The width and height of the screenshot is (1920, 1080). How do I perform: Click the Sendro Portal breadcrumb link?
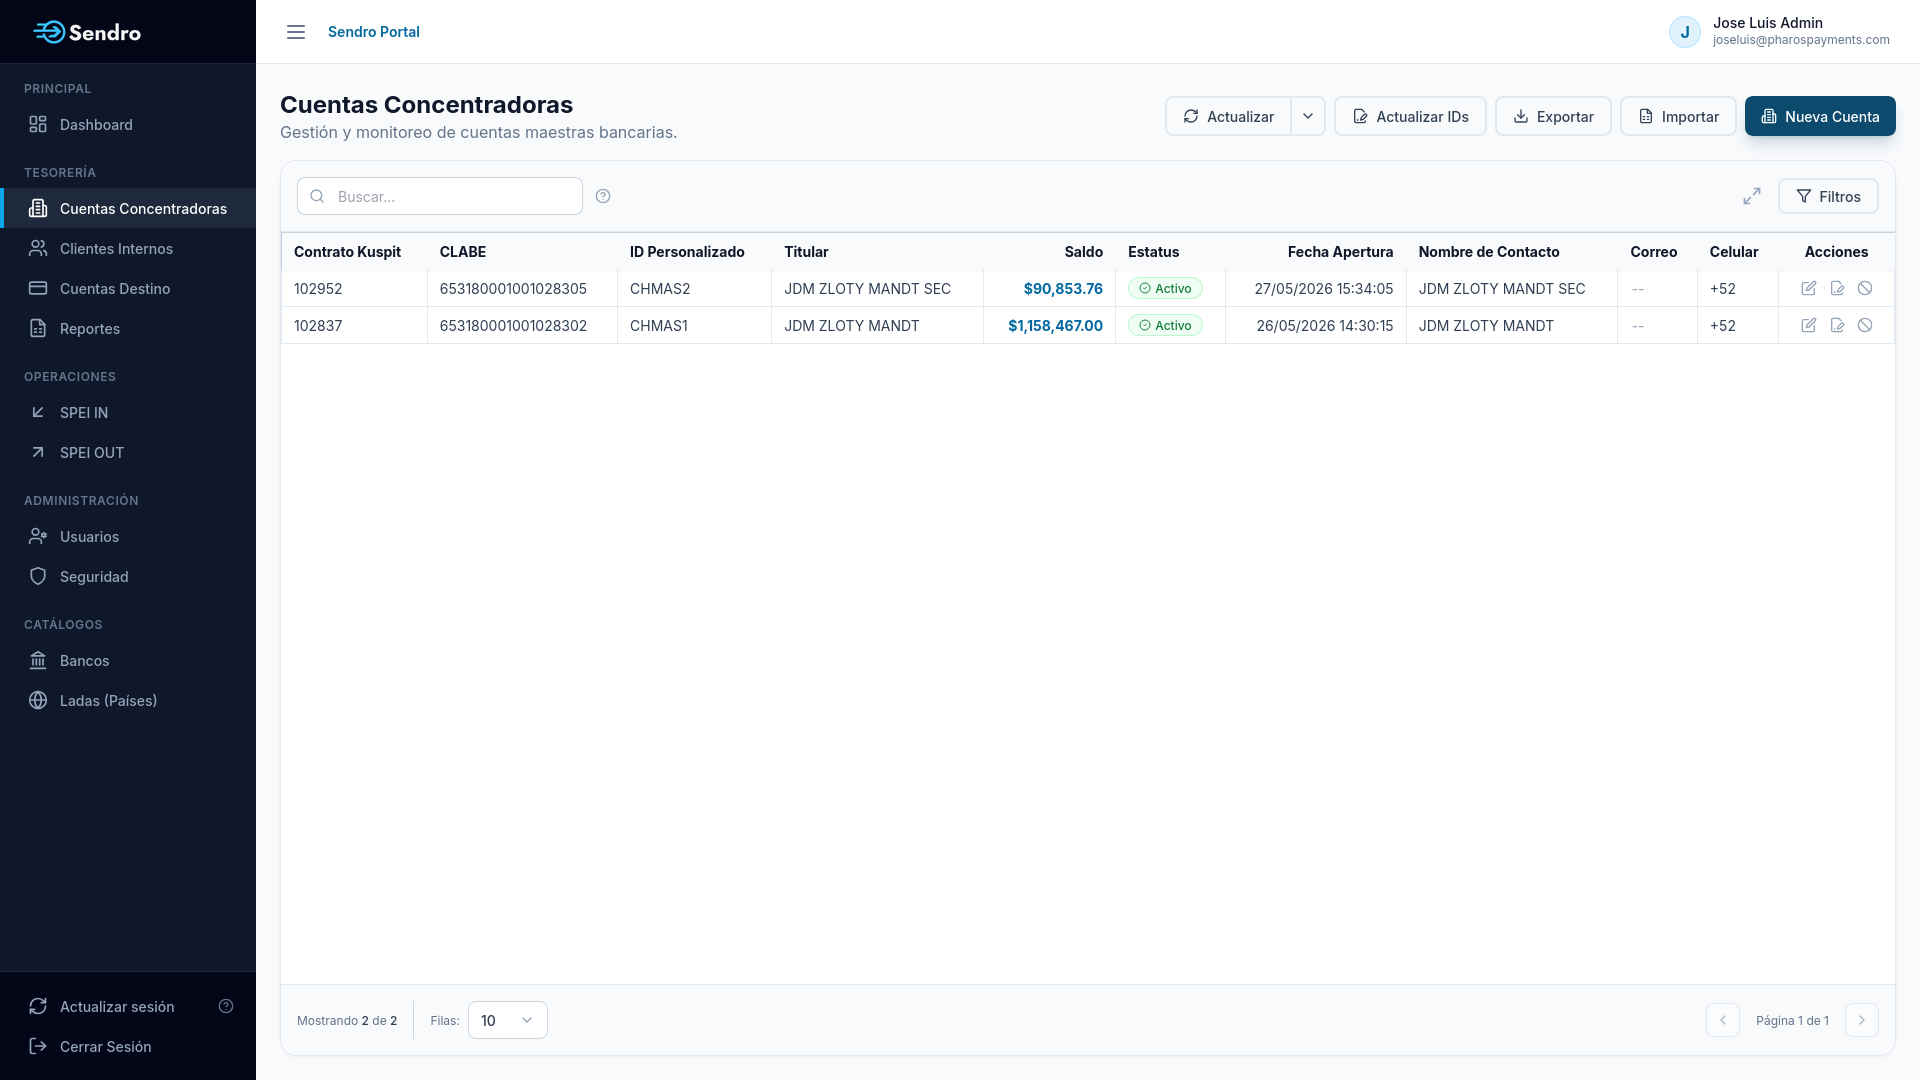pos(374,32)
